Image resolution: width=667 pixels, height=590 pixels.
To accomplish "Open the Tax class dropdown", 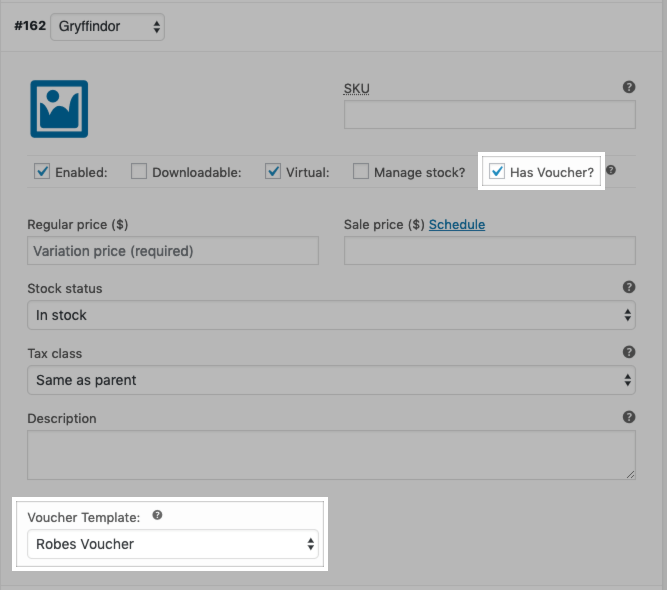I will coord(331,380).
